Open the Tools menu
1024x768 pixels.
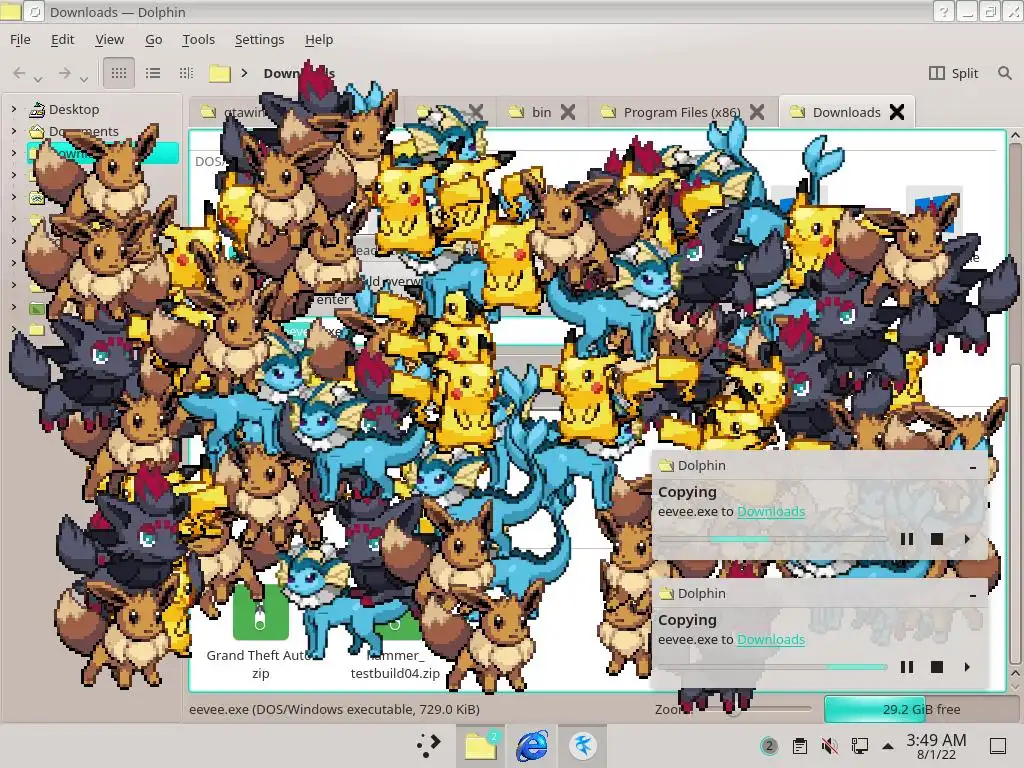pyautogui.click(x=199, y=39)
